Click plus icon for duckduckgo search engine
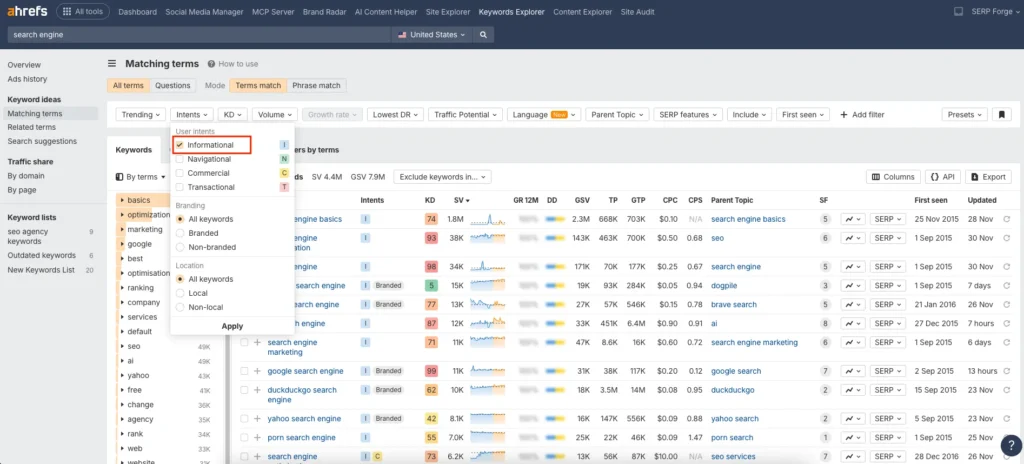Viewport: 1024px width, 464px height. [257, 390]
